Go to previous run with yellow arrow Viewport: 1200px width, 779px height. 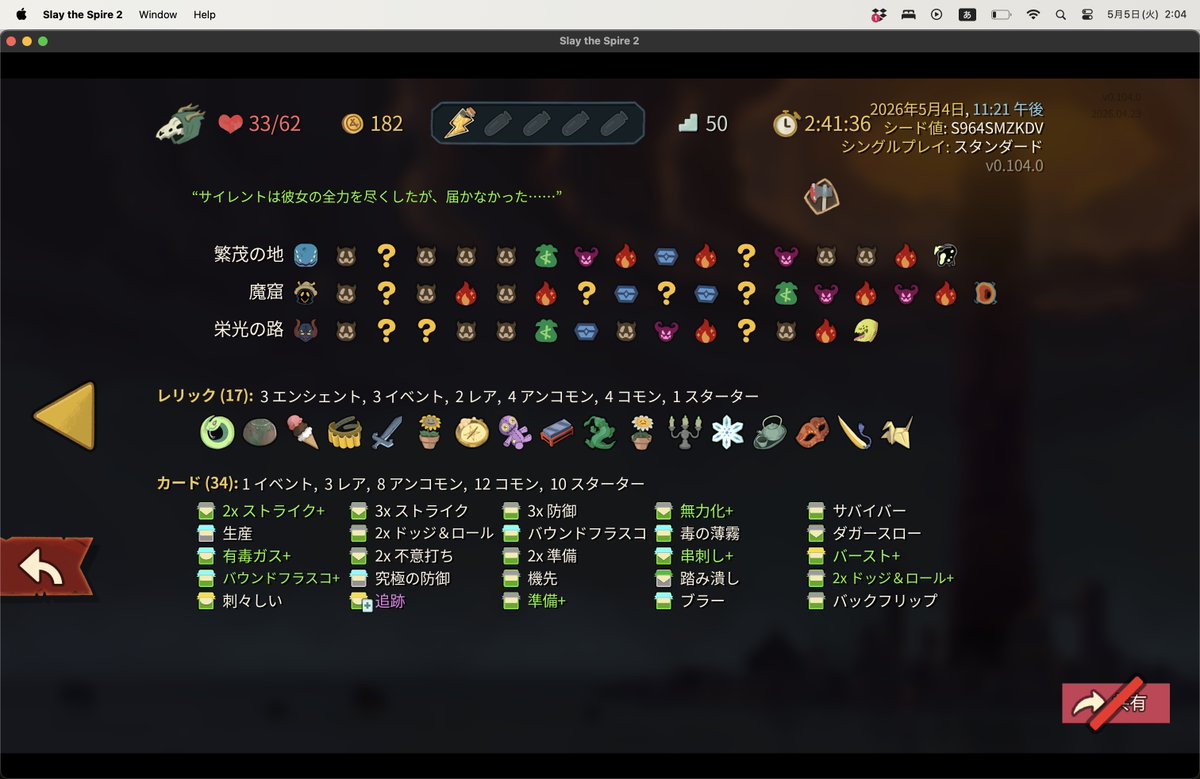point(65,416)
